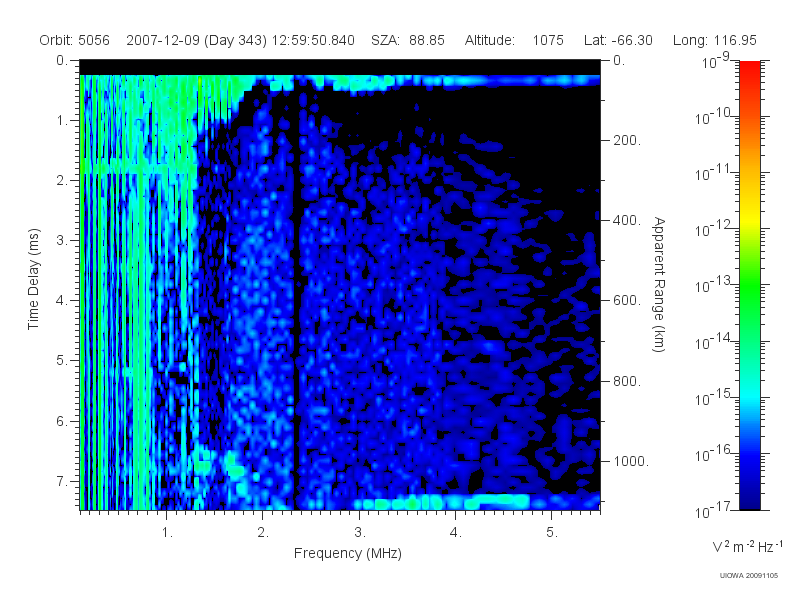Image resolution: width=800 pixels, height=600 pixels.
Task: Click the '4.' tick label on the frequency axis
Action: point(456,533)
